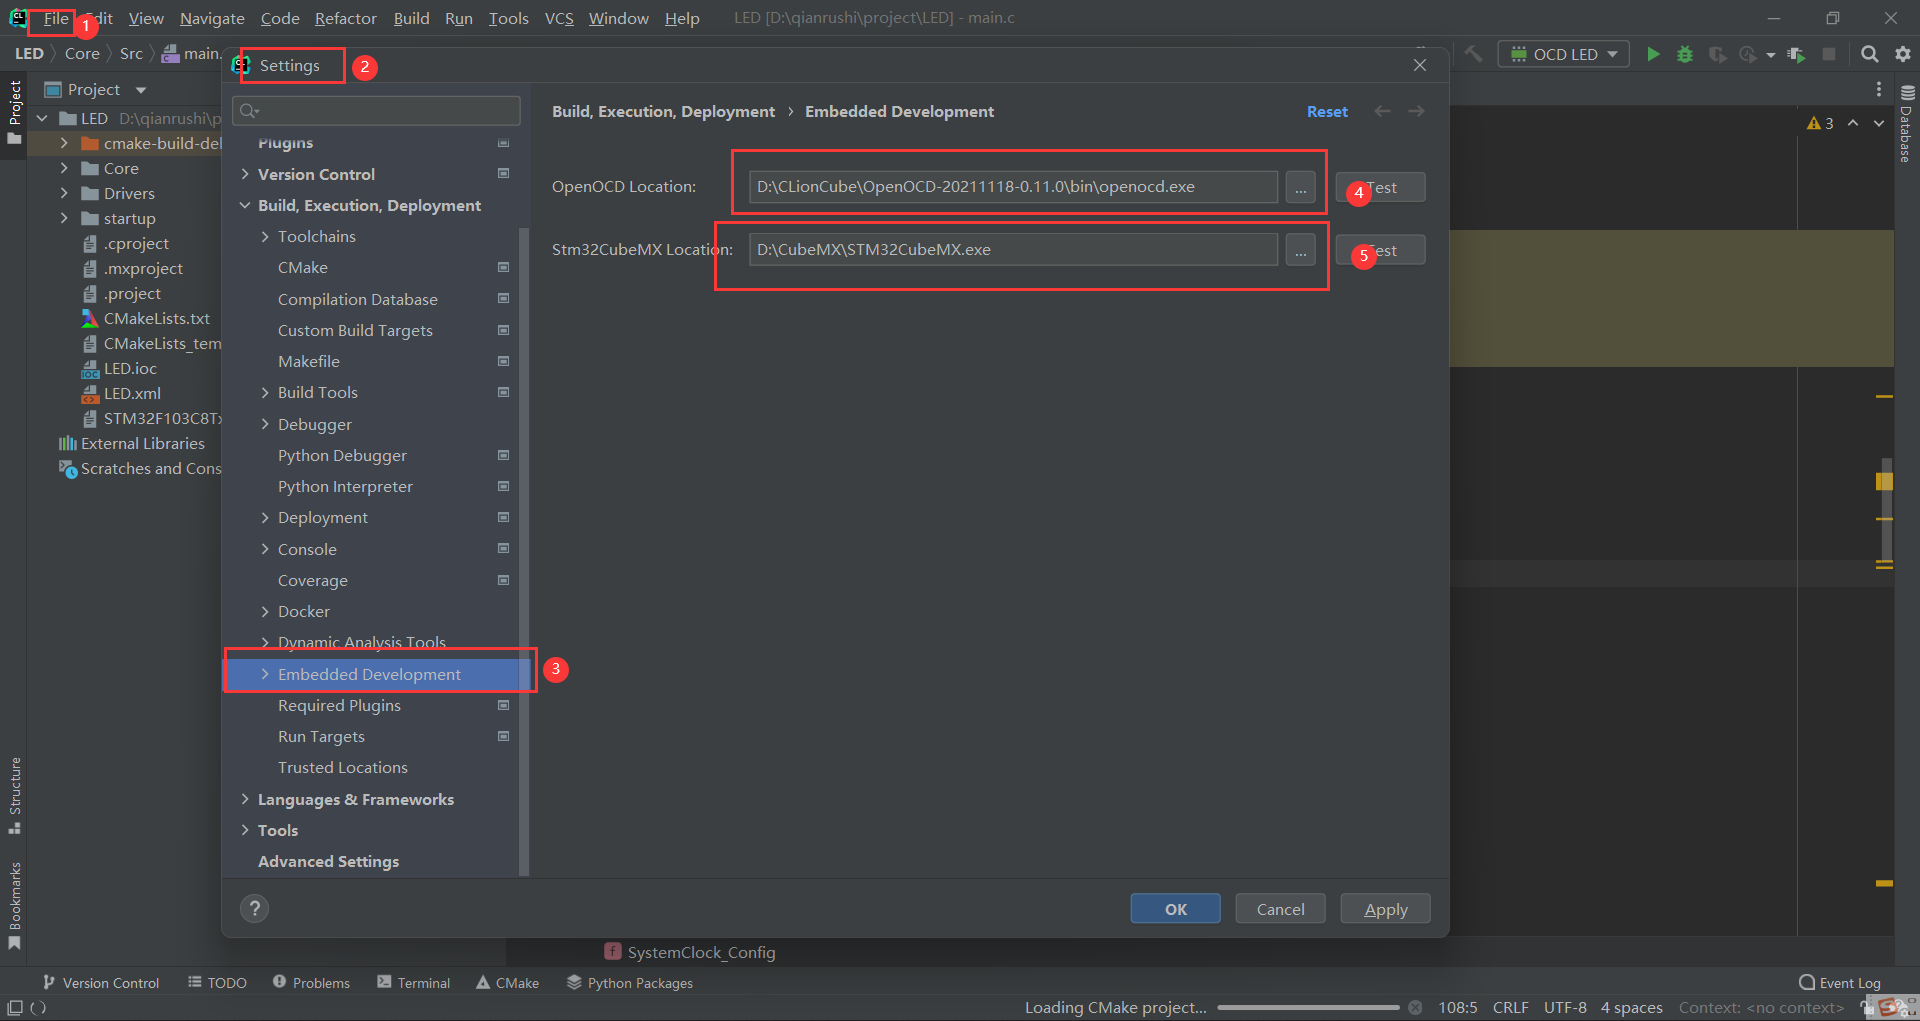
Task: Click the Profile run icon with clock
Action: tap(1747, 54)
